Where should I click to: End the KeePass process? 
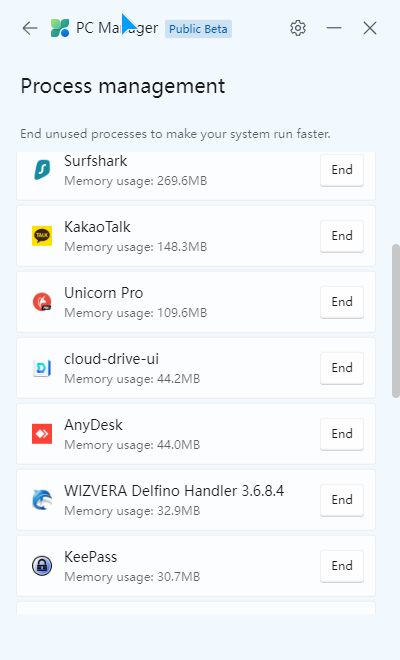point(342,567)
